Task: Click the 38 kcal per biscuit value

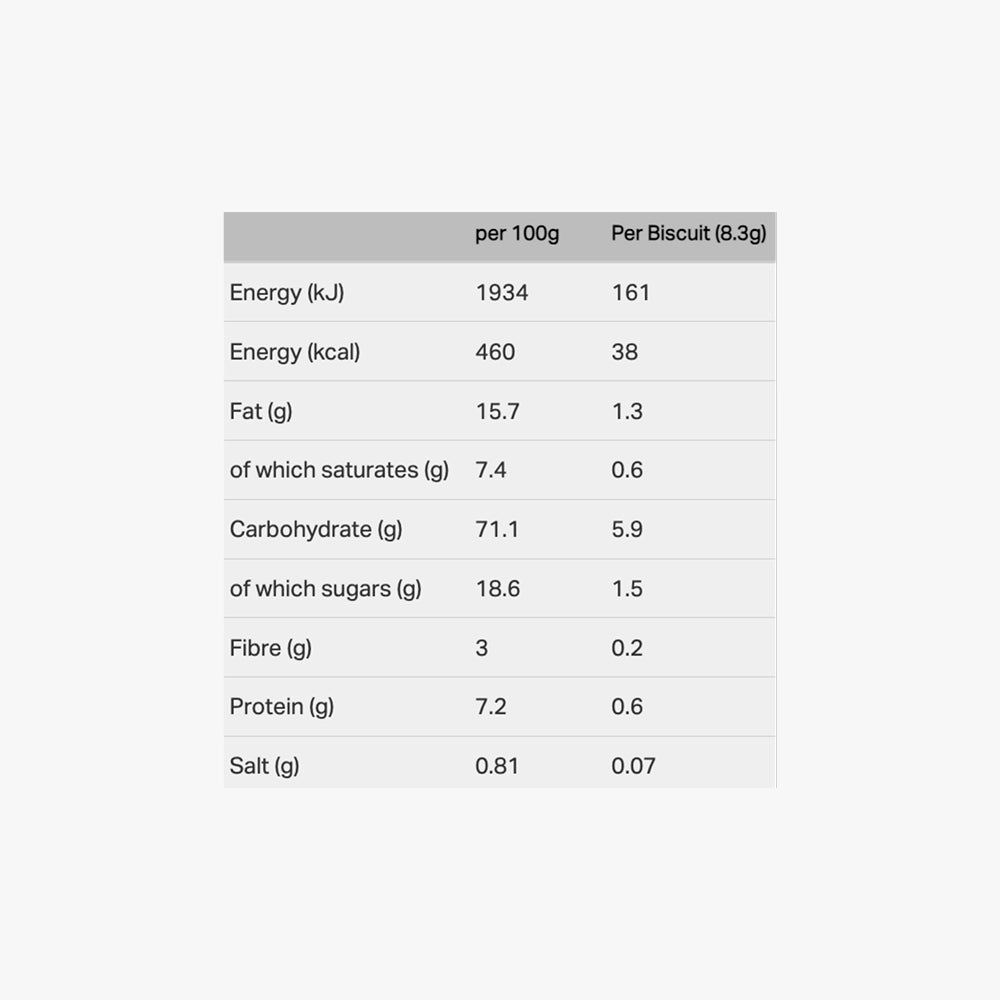Action: (x=624, y=352)
